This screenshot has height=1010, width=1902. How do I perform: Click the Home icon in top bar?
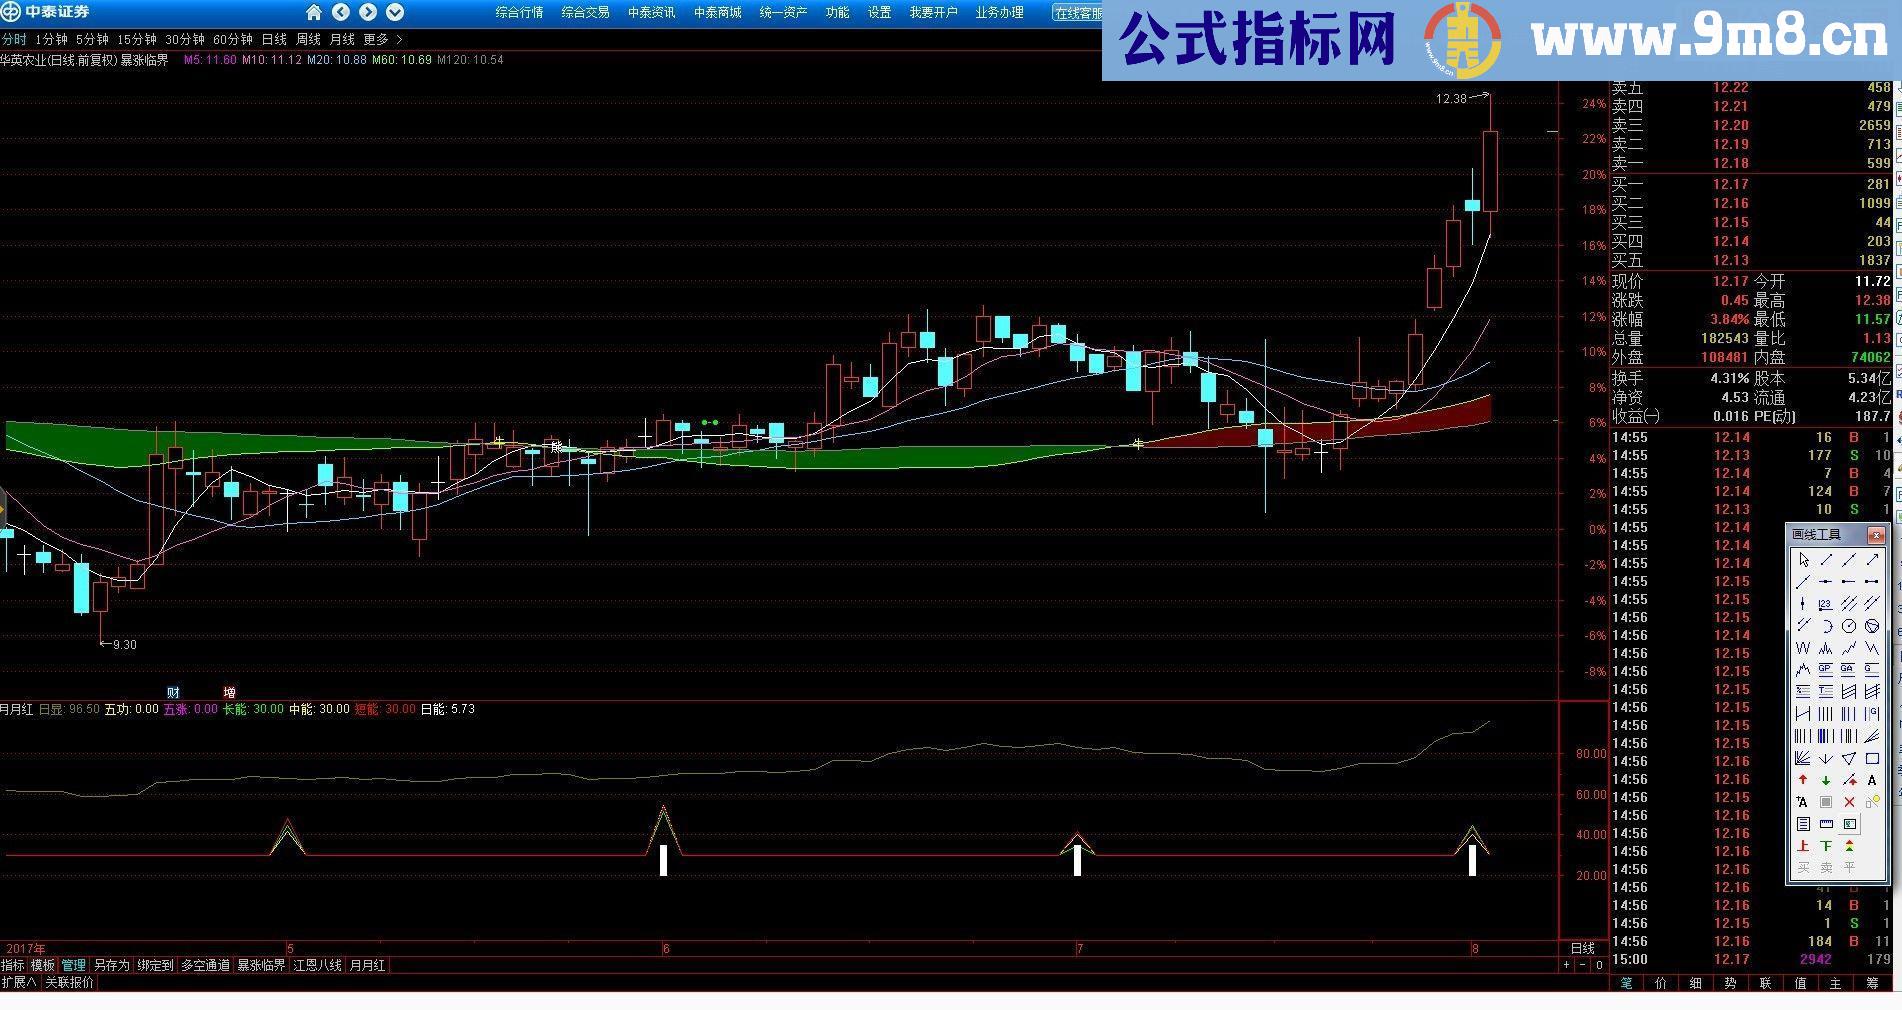(314, 12)
